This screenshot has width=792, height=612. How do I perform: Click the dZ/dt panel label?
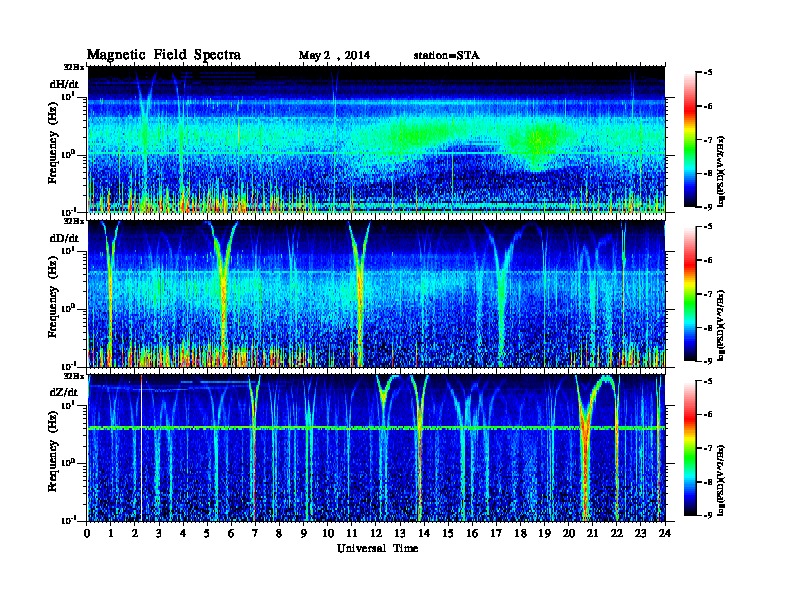pos(64,392)
